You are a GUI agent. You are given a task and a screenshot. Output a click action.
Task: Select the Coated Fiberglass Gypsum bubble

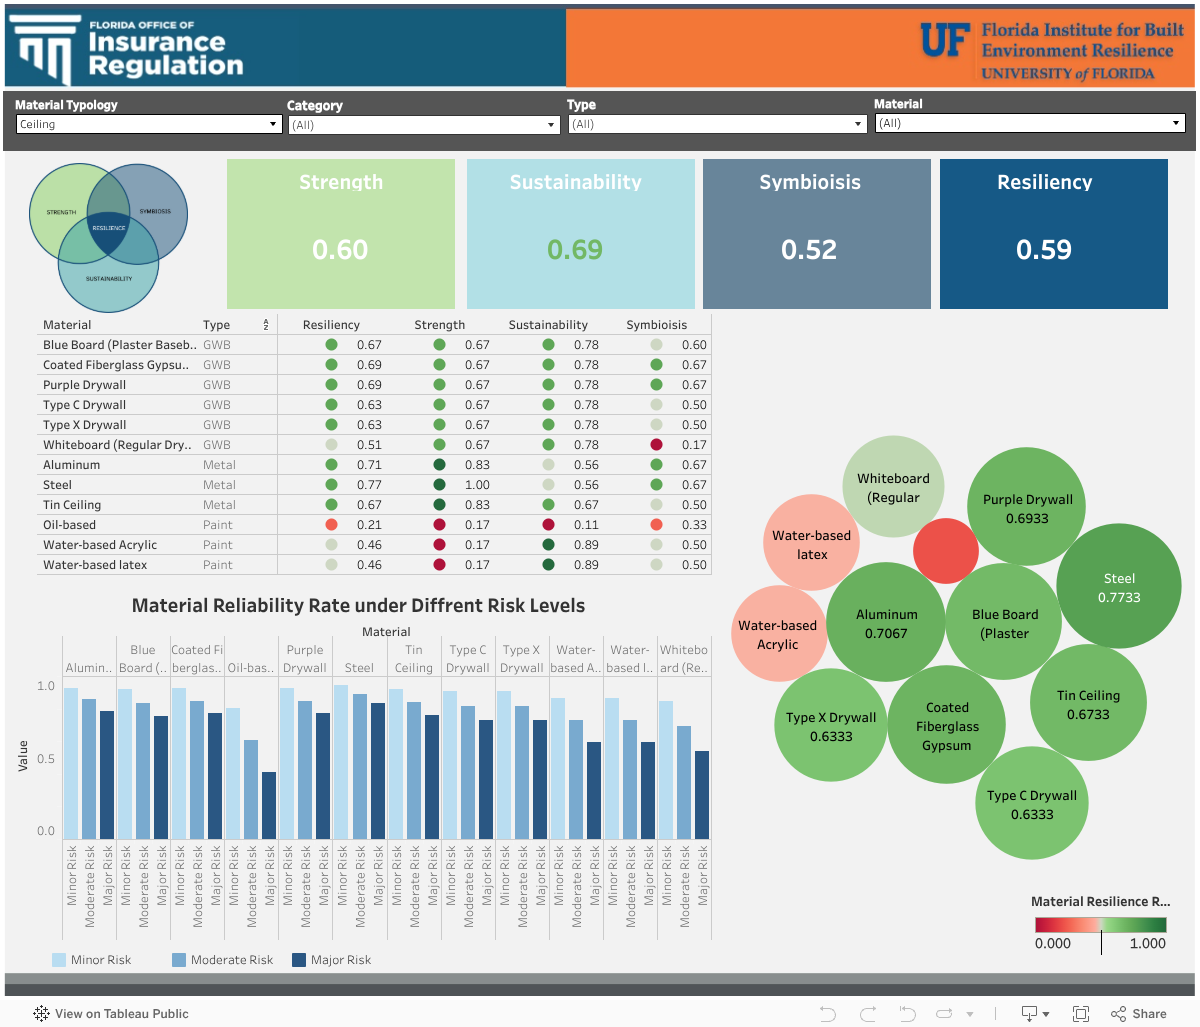pos(946,725)
